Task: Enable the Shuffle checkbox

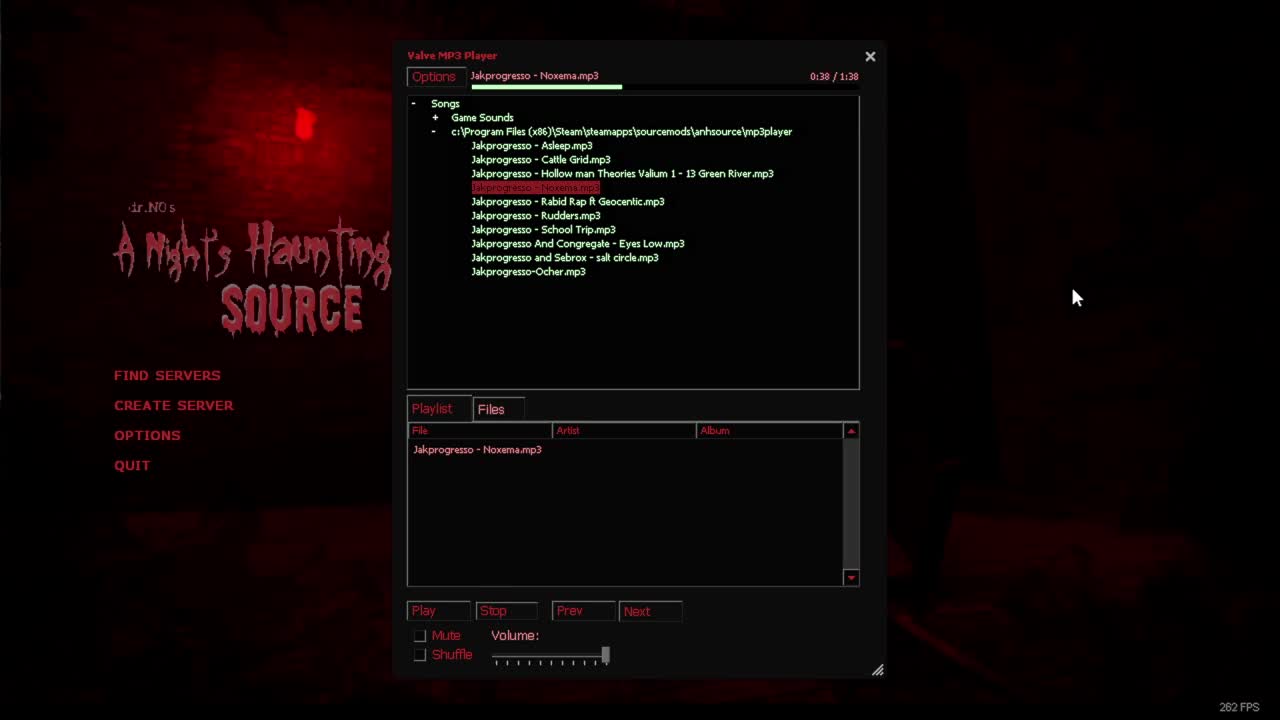Action: point(420,654)
